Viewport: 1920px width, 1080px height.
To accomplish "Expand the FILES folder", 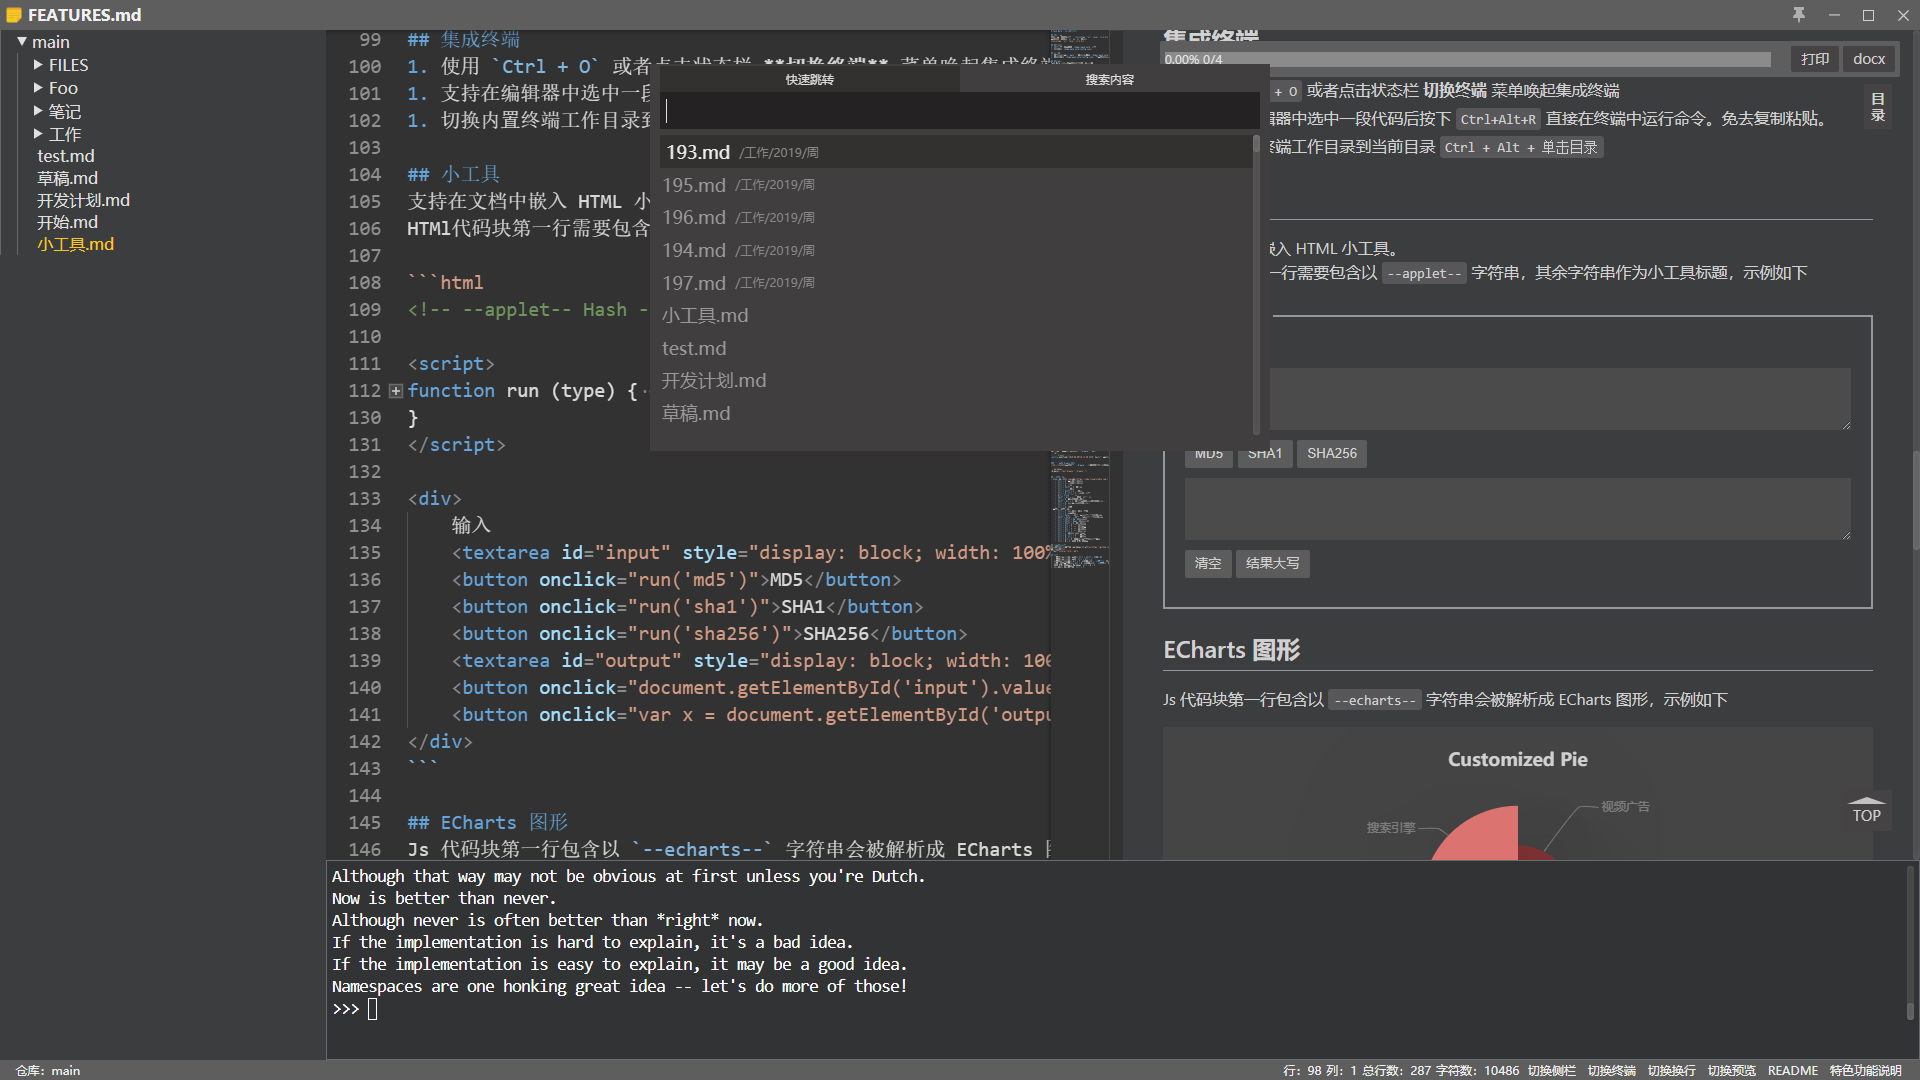I will coord(38,65).
